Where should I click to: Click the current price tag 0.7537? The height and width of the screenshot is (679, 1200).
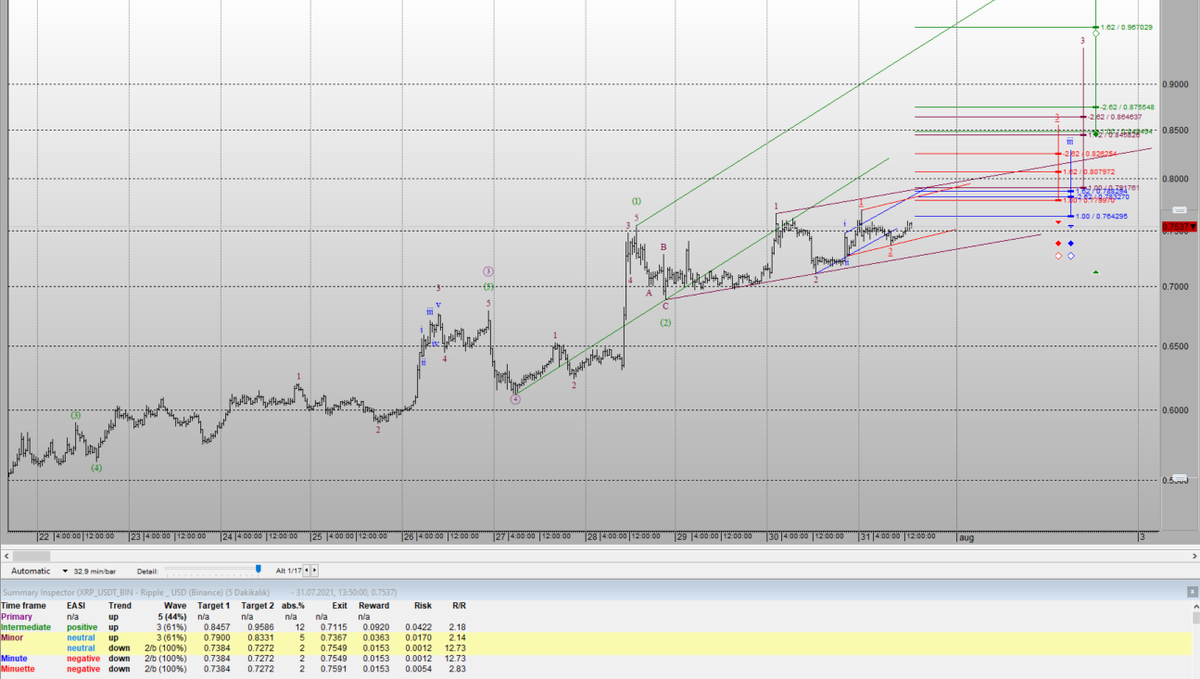coord(1179,227)
